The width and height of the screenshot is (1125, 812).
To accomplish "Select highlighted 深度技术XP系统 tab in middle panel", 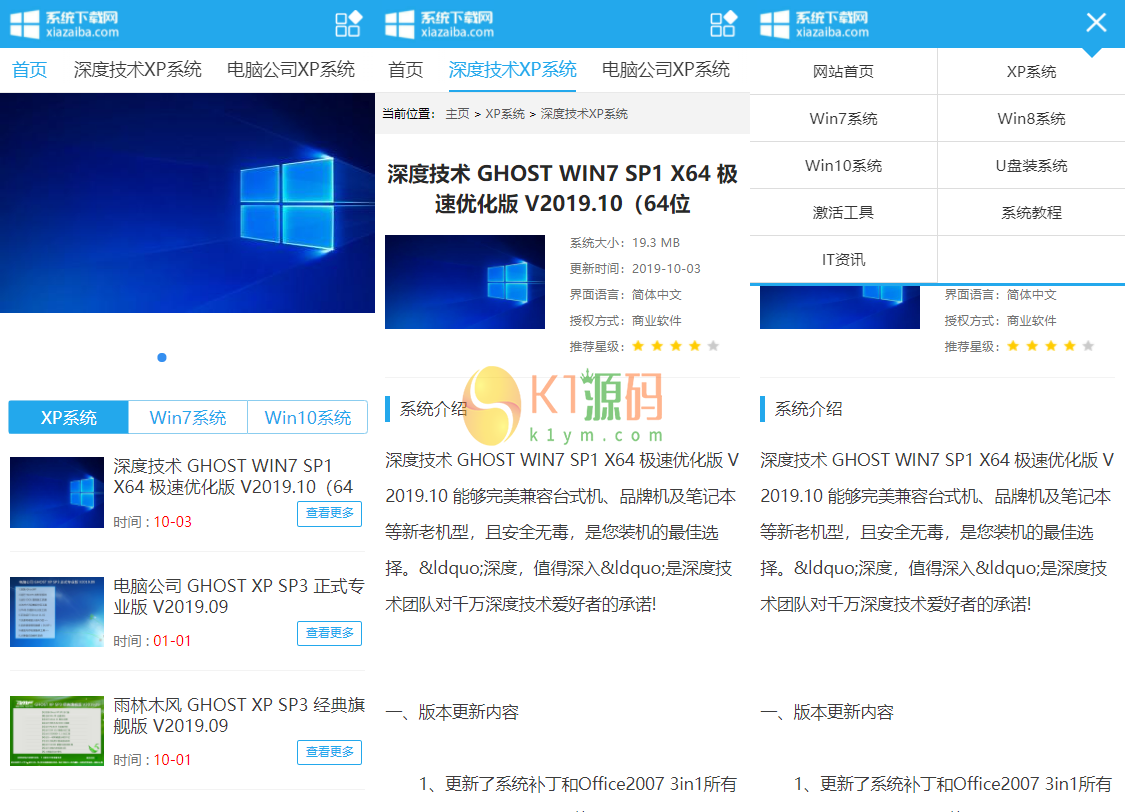I will click(512, 70).
